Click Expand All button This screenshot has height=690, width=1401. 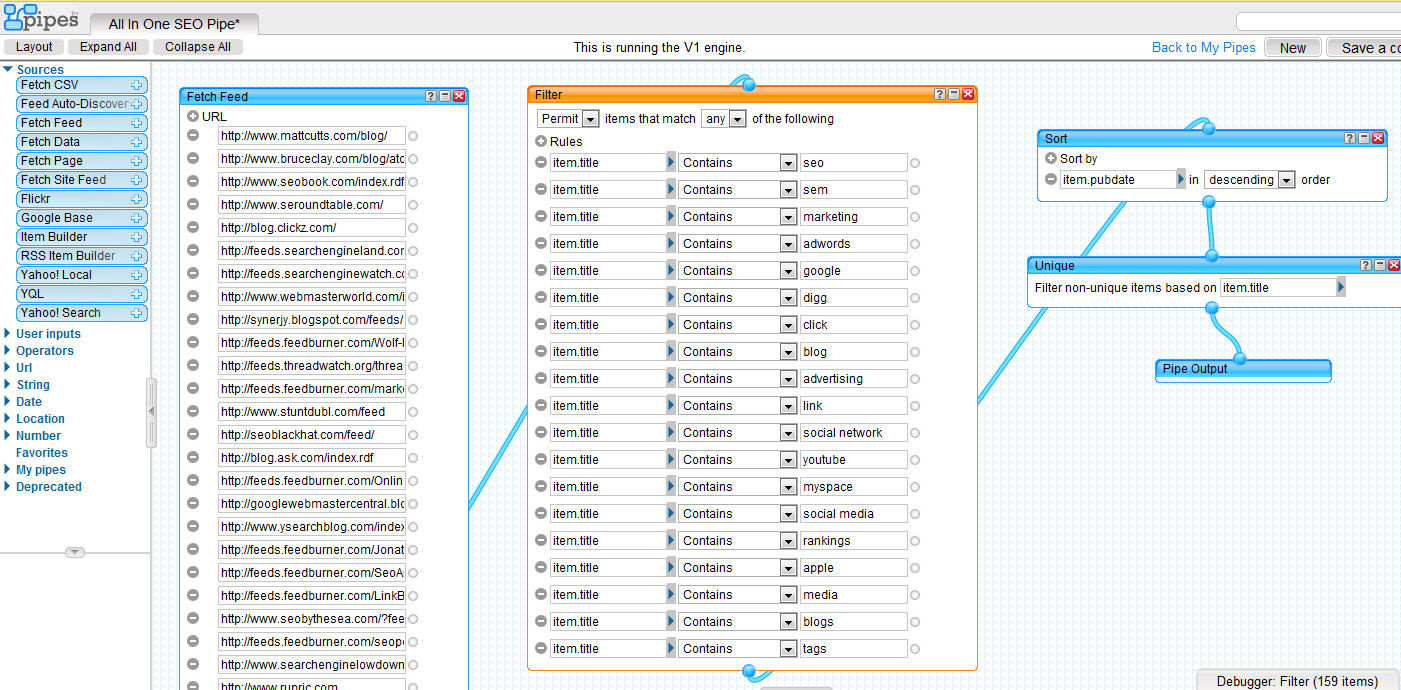[x=108, y=47]
